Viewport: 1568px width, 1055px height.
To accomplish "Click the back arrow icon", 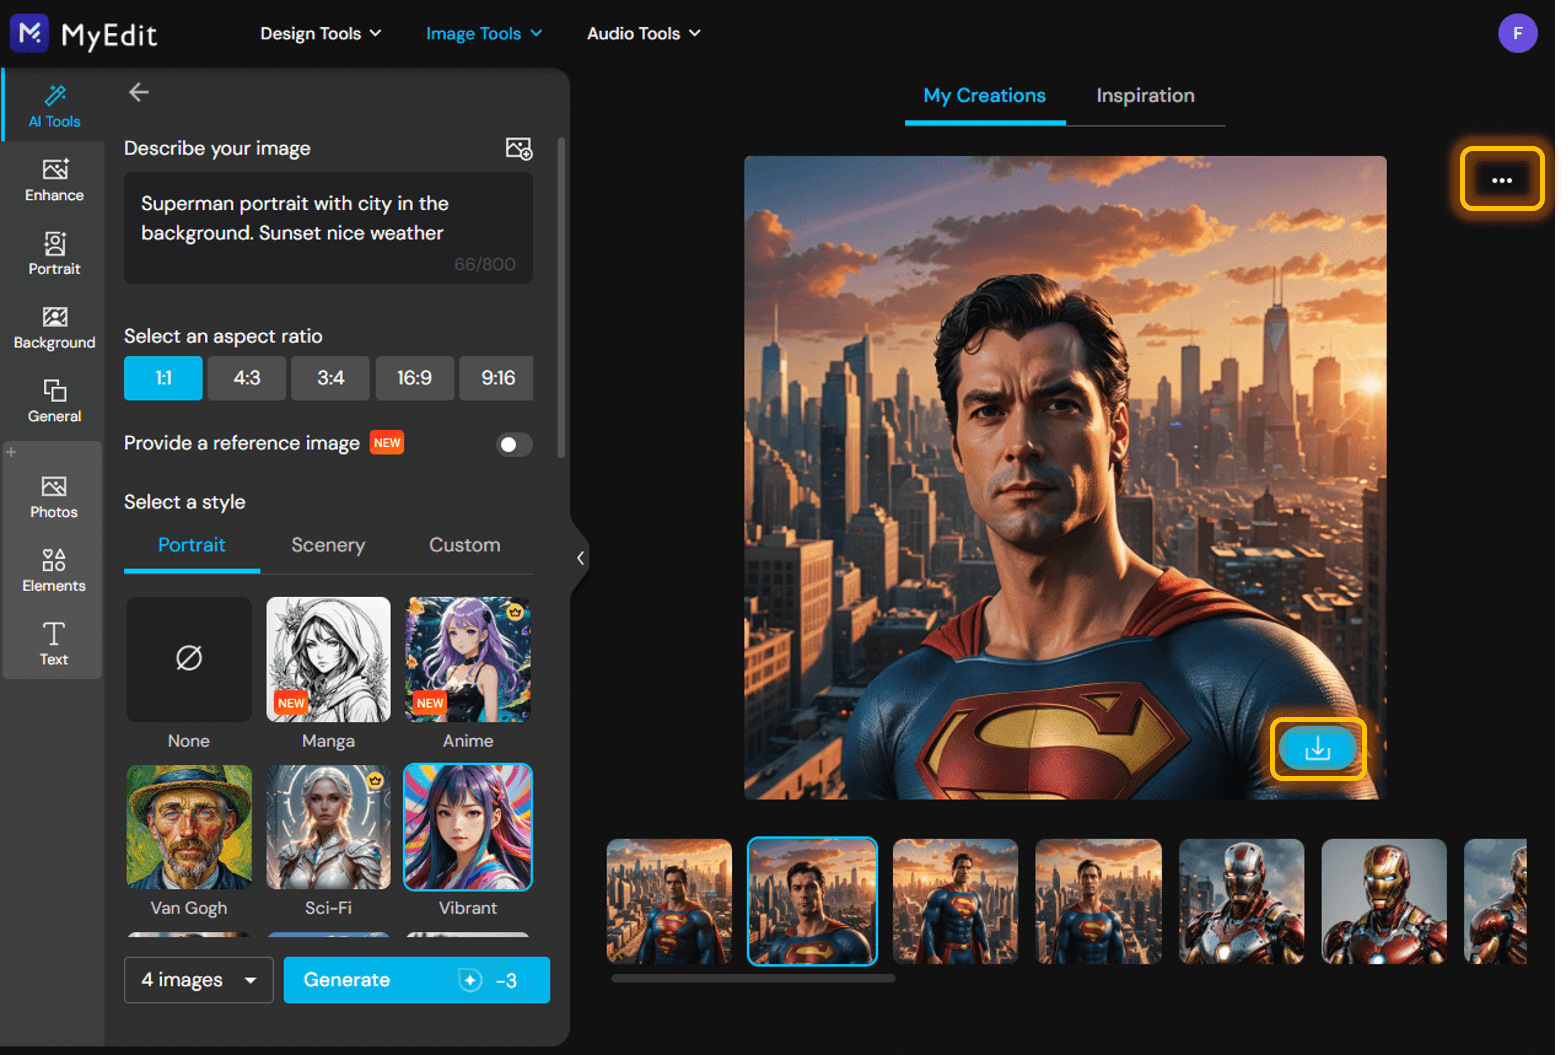I will coord(139,93).
